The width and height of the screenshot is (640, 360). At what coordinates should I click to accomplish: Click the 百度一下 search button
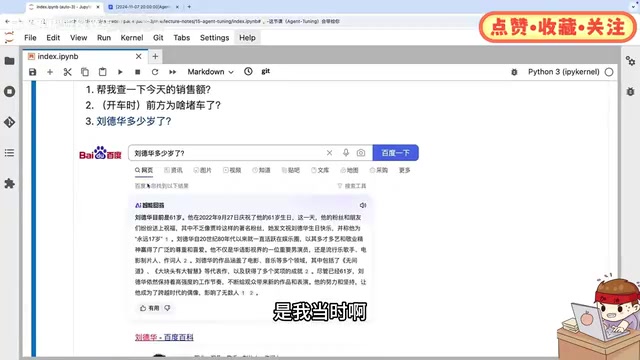[x=396, y=153]
